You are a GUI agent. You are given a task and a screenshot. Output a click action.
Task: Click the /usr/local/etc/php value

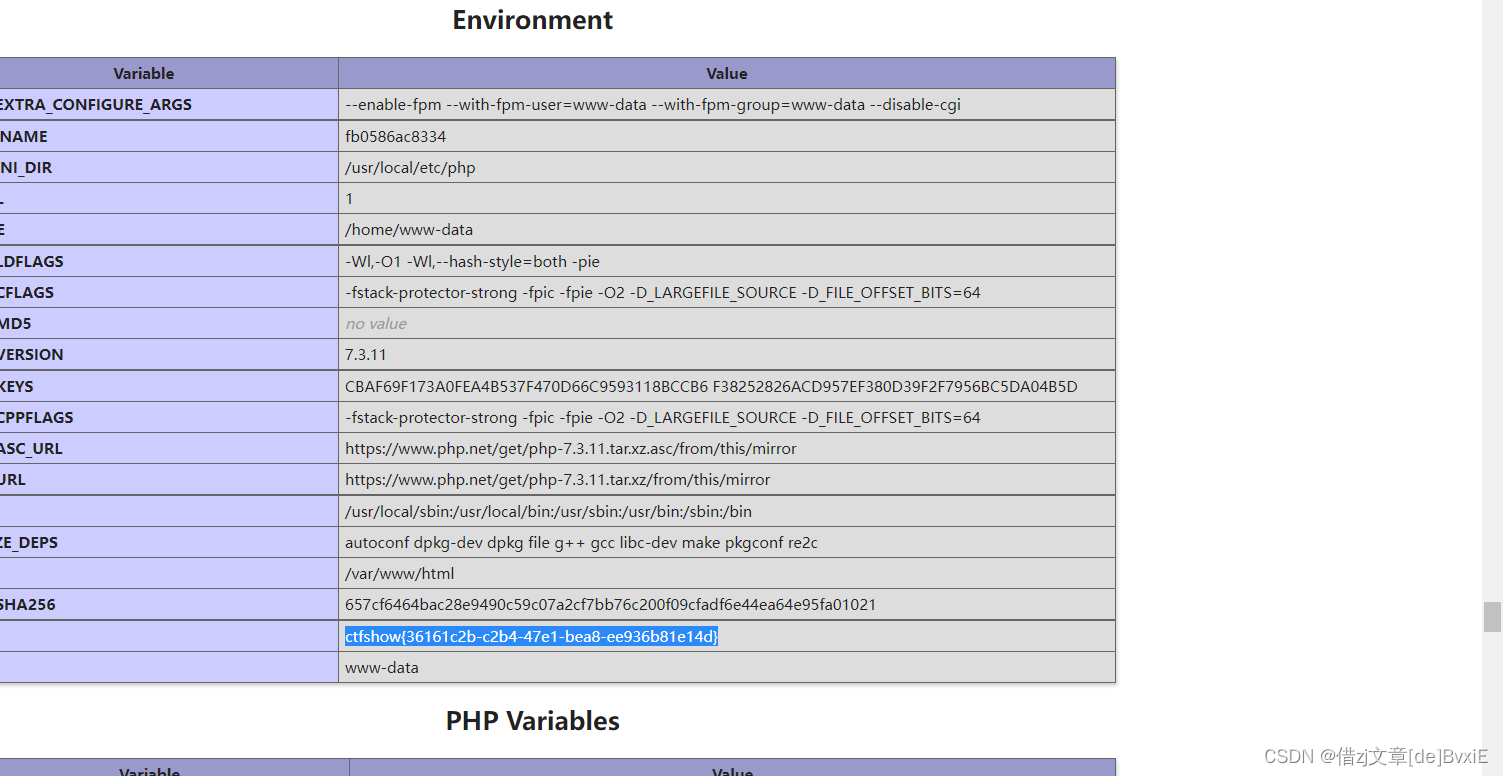(x=410, y=167)
